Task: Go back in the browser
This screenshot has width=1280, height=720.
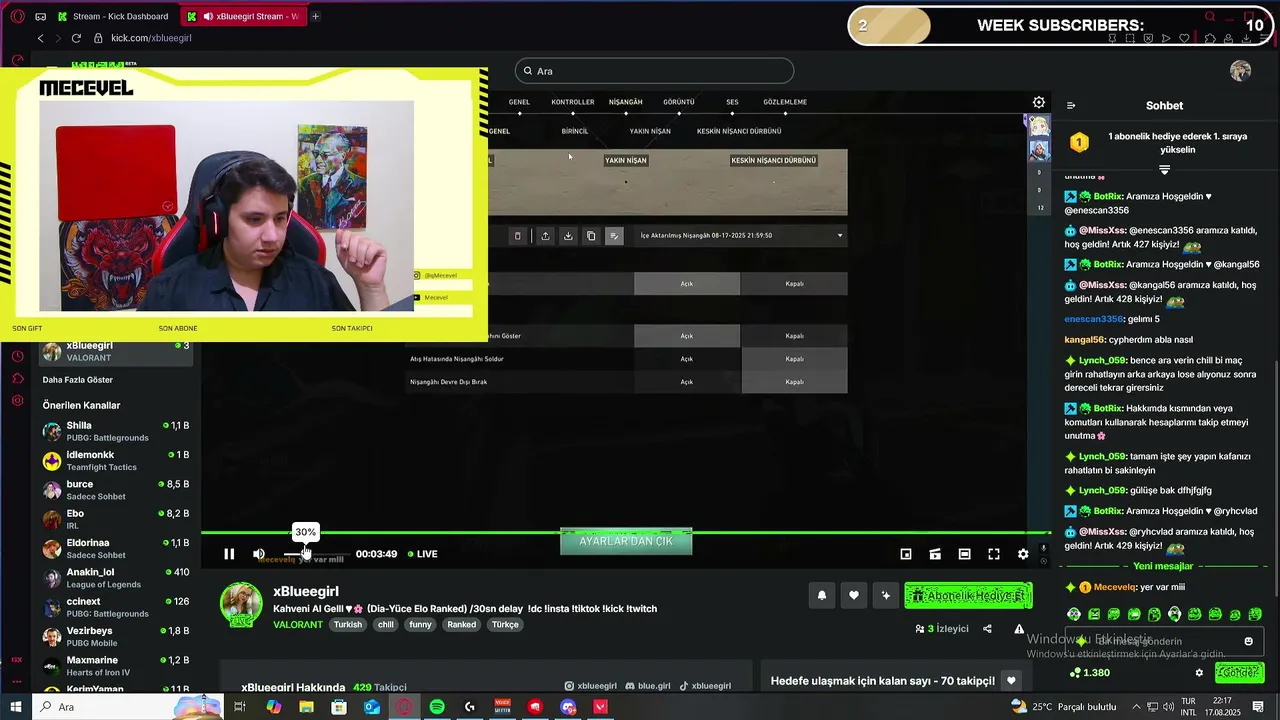Action: click(x=40, y=38)
